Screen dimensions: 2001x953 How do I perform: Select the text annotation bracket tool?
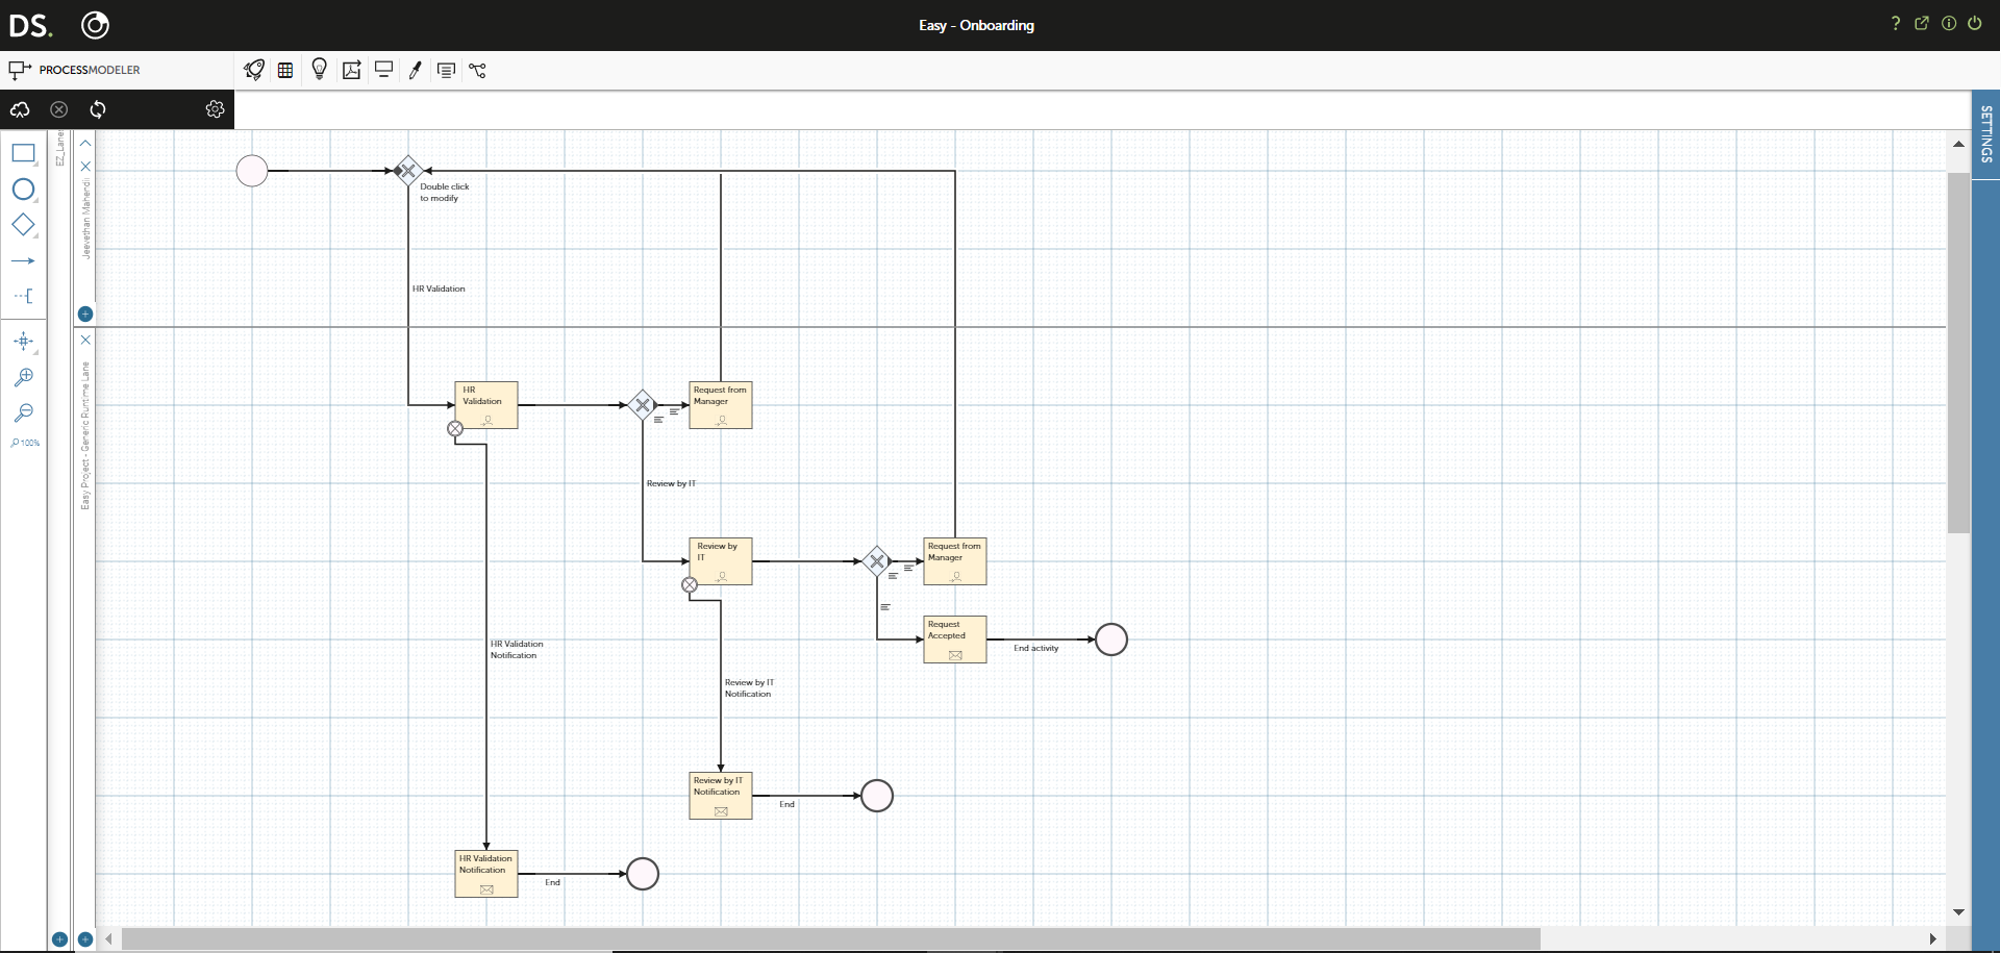click(23, 296)
